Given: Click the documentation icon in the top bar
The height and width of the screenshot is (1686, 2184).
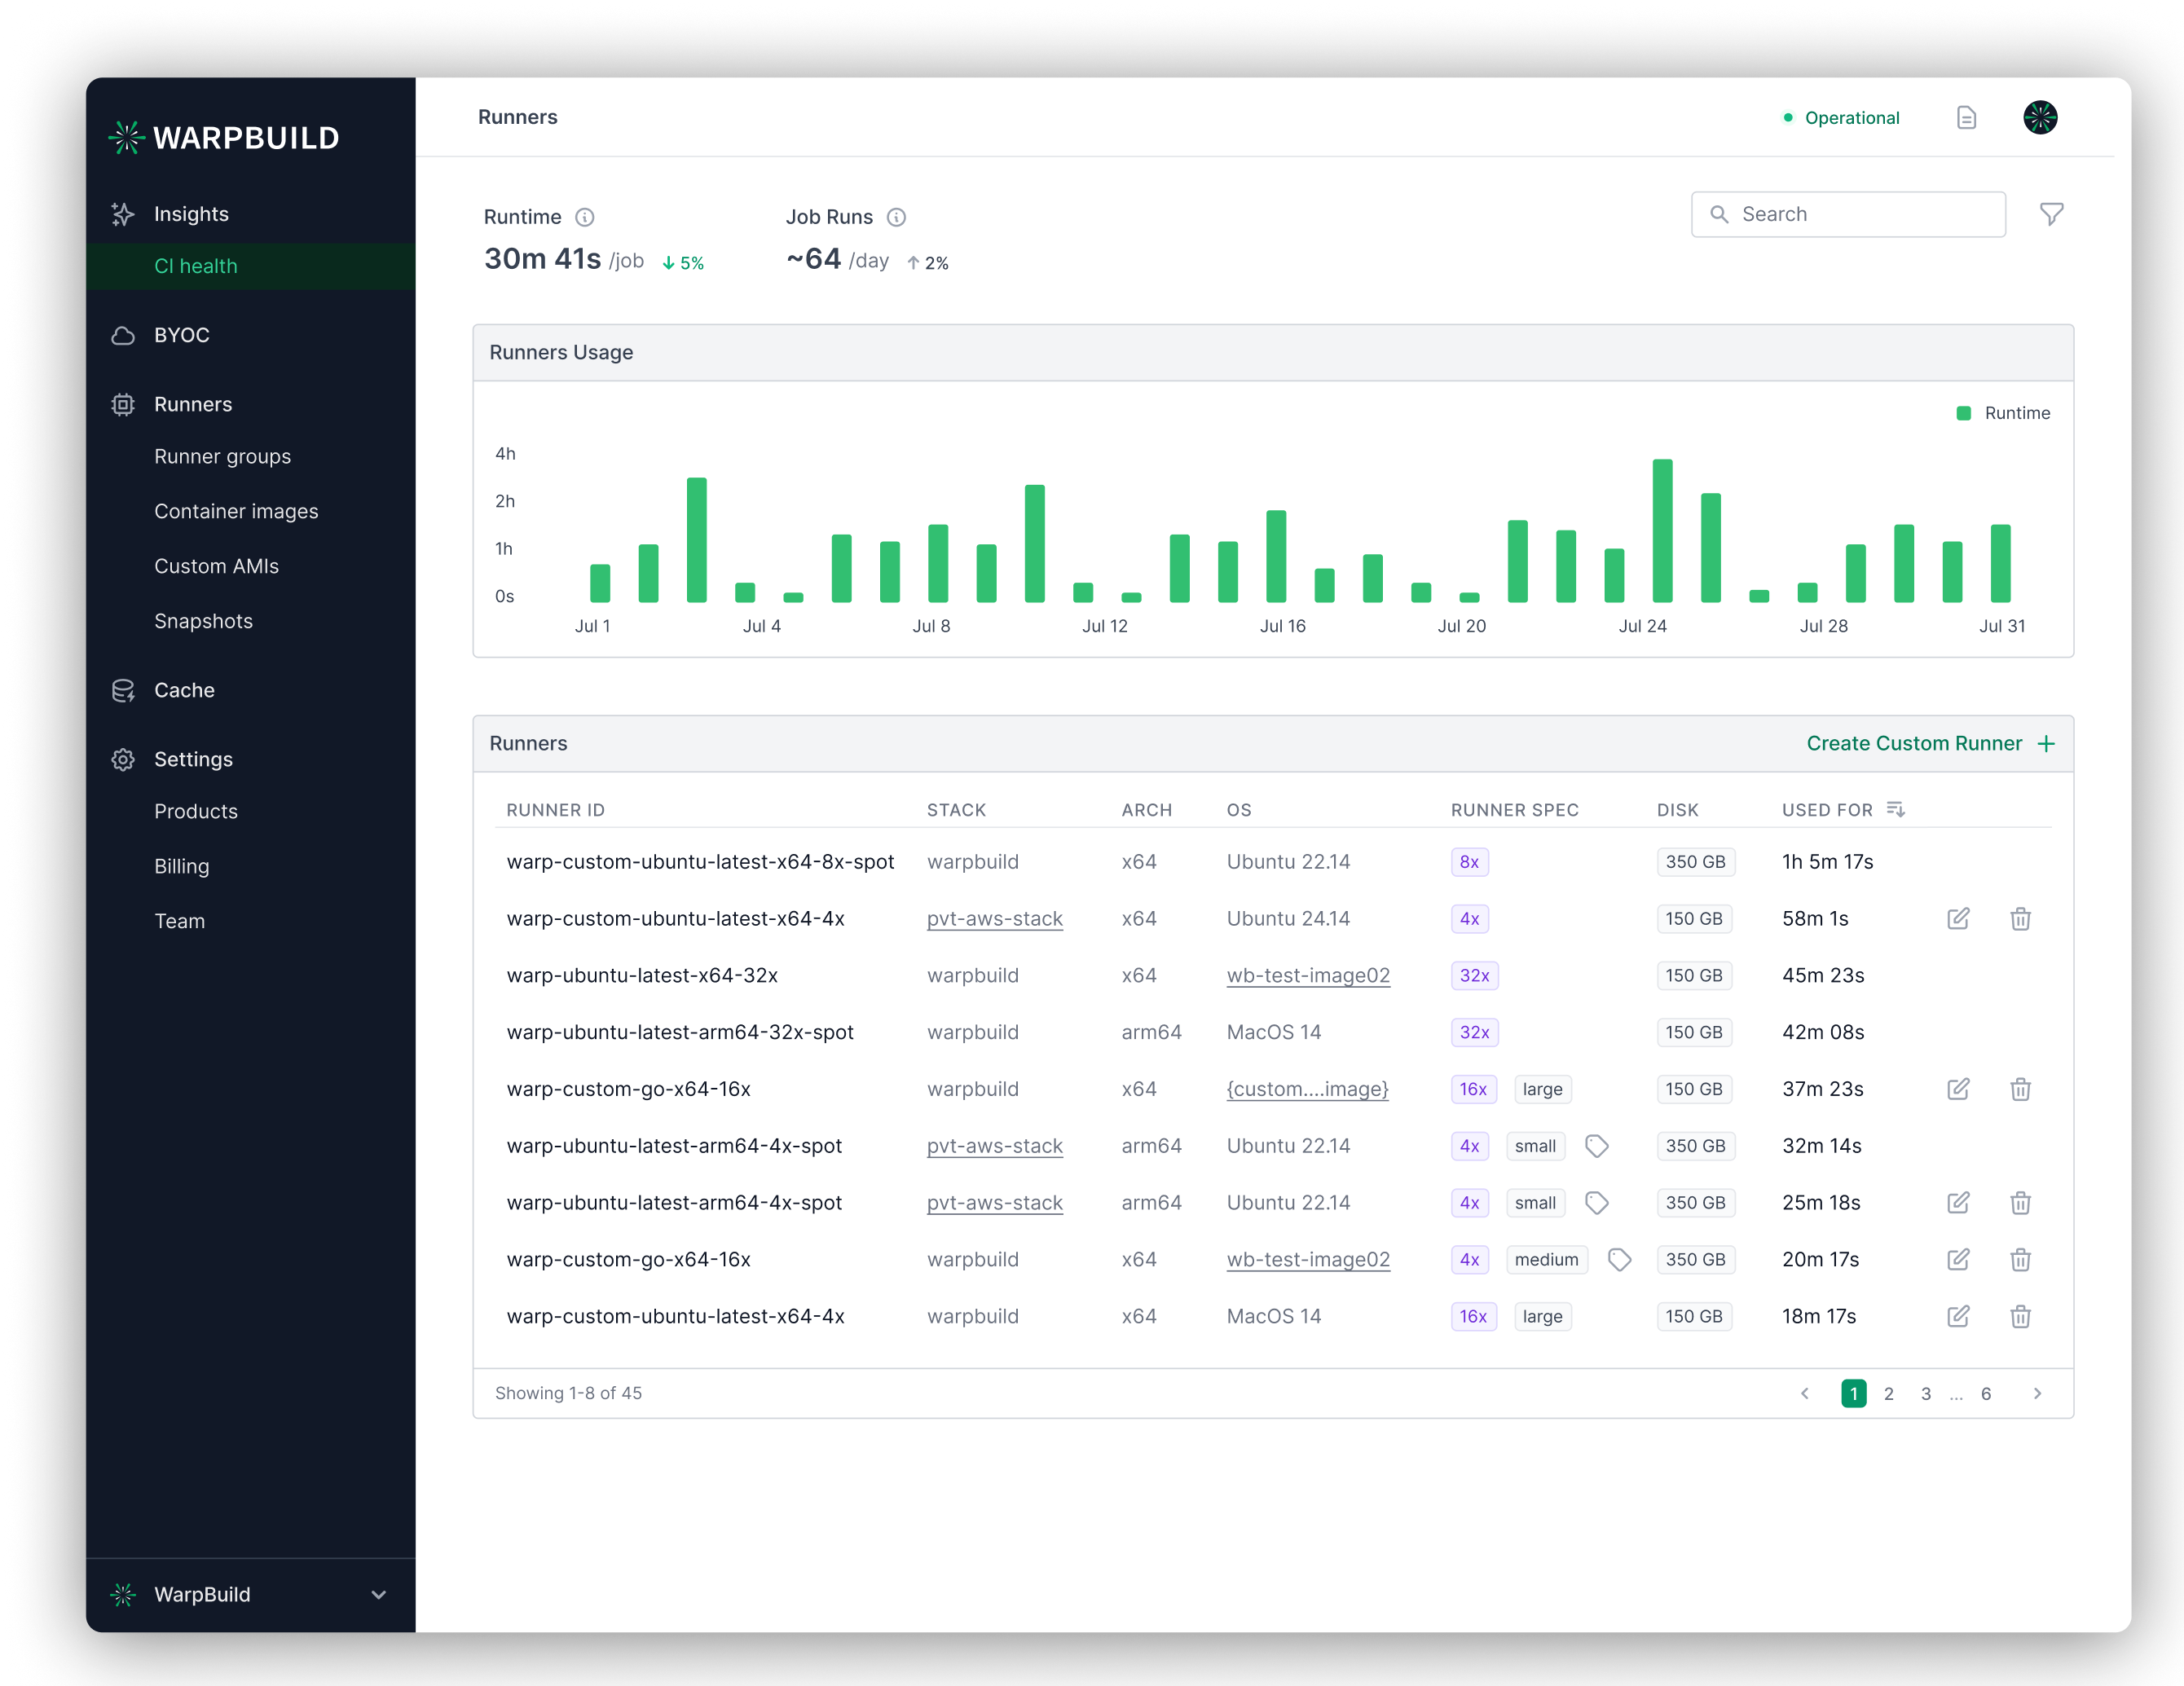Looking at the screenshot, I should 1967,117.
